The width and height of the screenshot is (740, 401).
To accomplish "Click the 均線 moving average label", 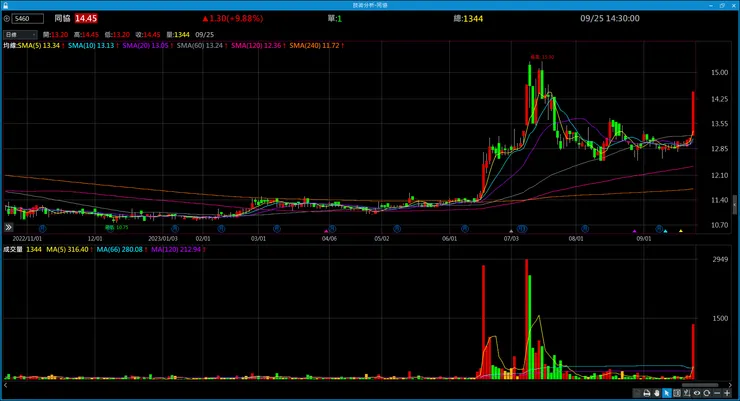I will click(x=10, y=45).
